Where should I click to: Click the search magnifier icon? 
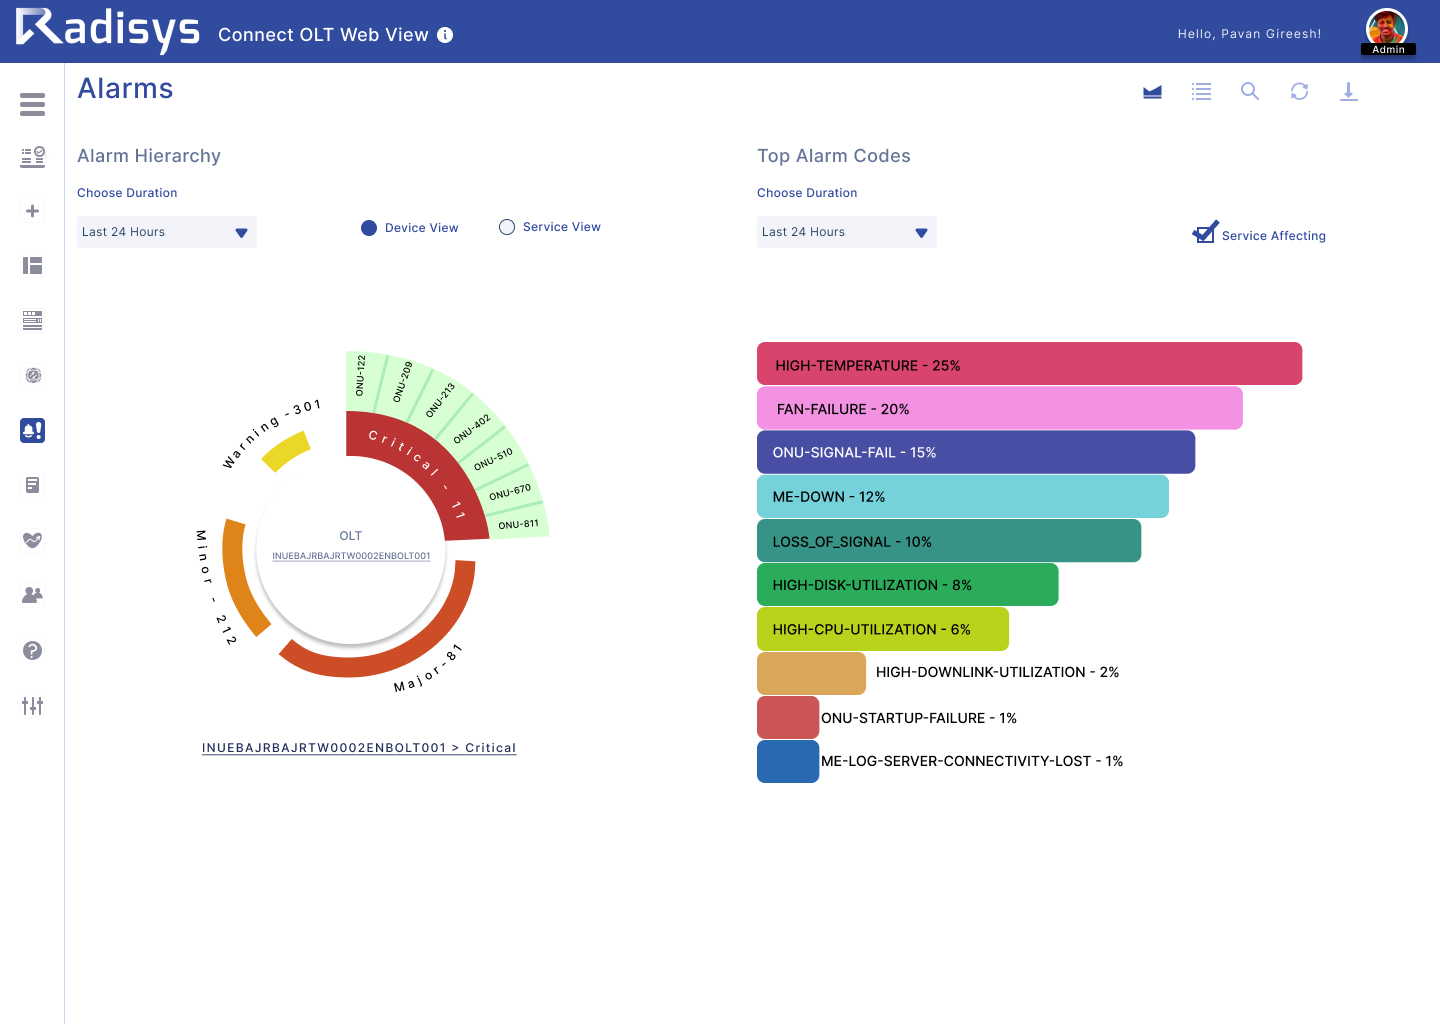click(1249, 92)
